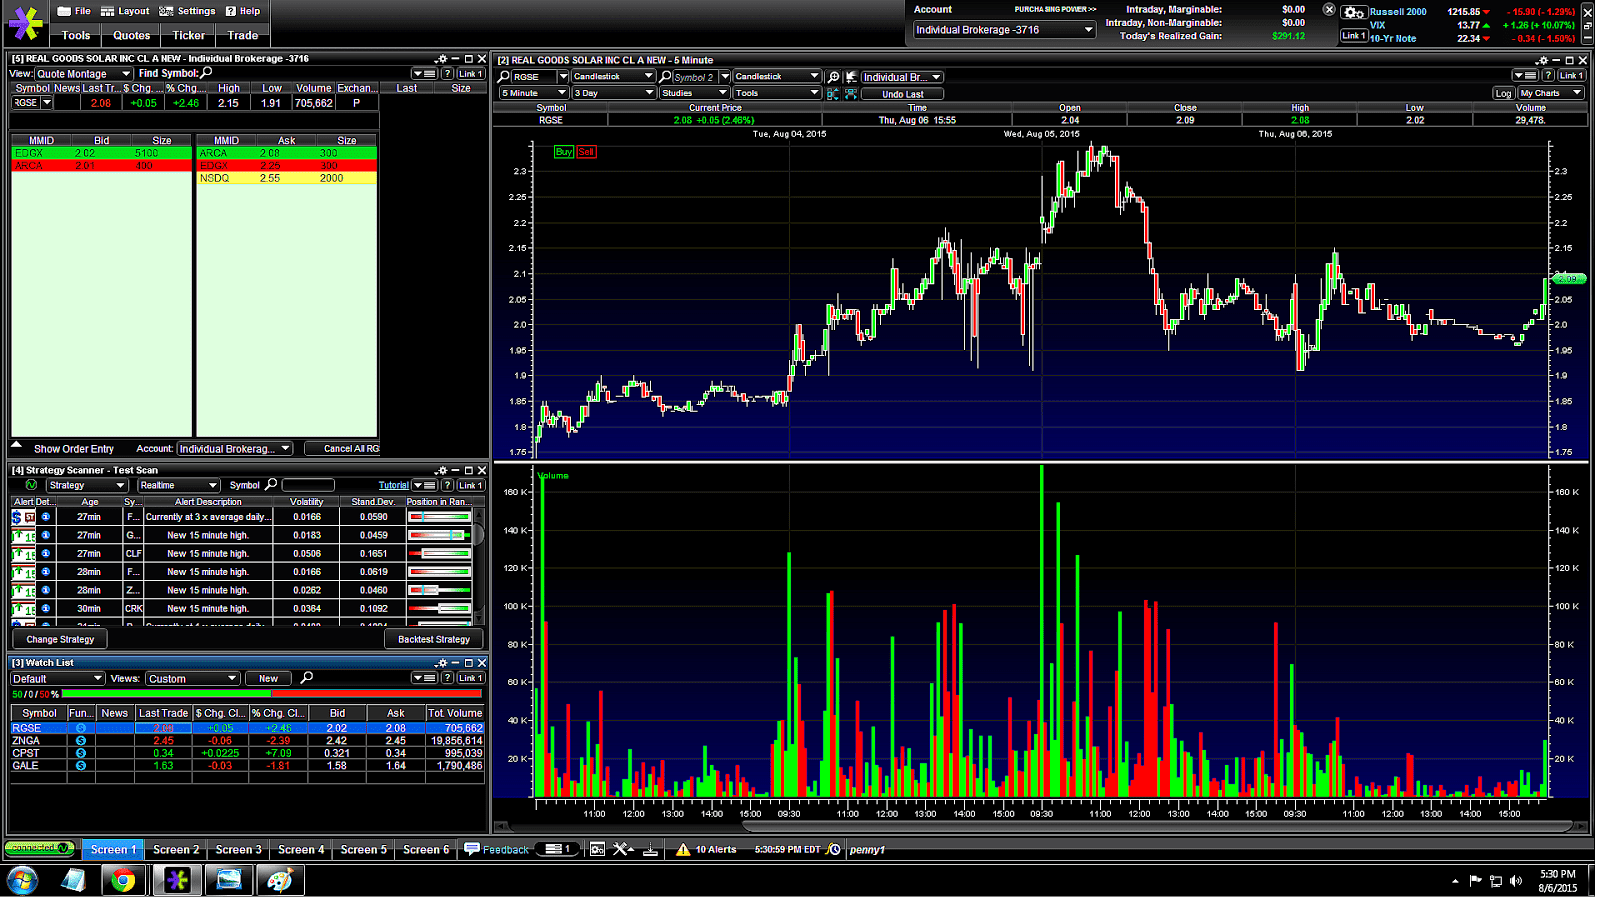Click the horizontal scale adjust icon in chart
1600x900 pixels.
851,93
